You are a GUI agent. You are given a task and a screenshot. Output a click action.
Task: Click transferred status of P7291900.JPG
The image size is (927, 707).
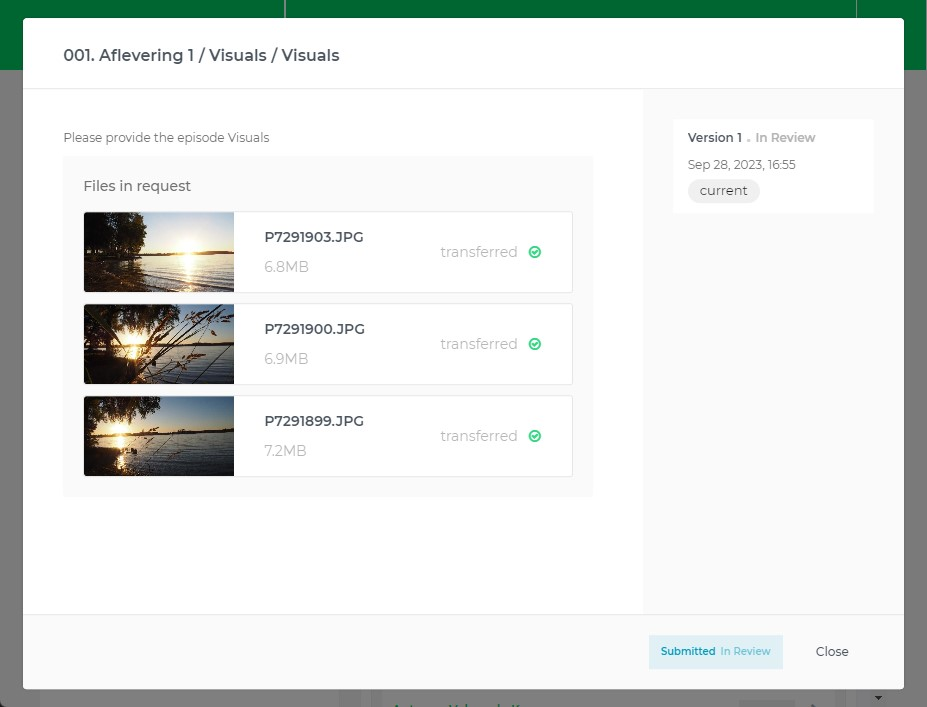479,344
